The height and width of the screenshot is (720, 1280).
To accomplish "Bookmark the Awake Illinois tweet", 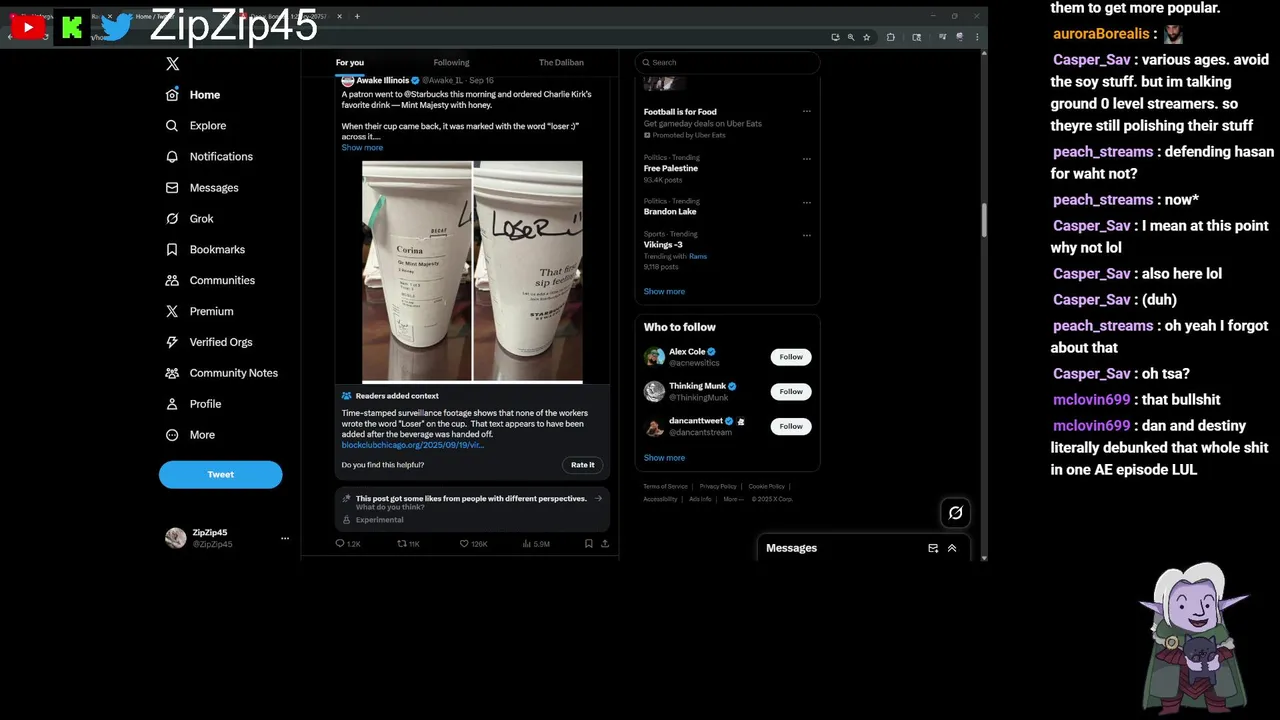I will pyautogui.click(x=589, y=544).
